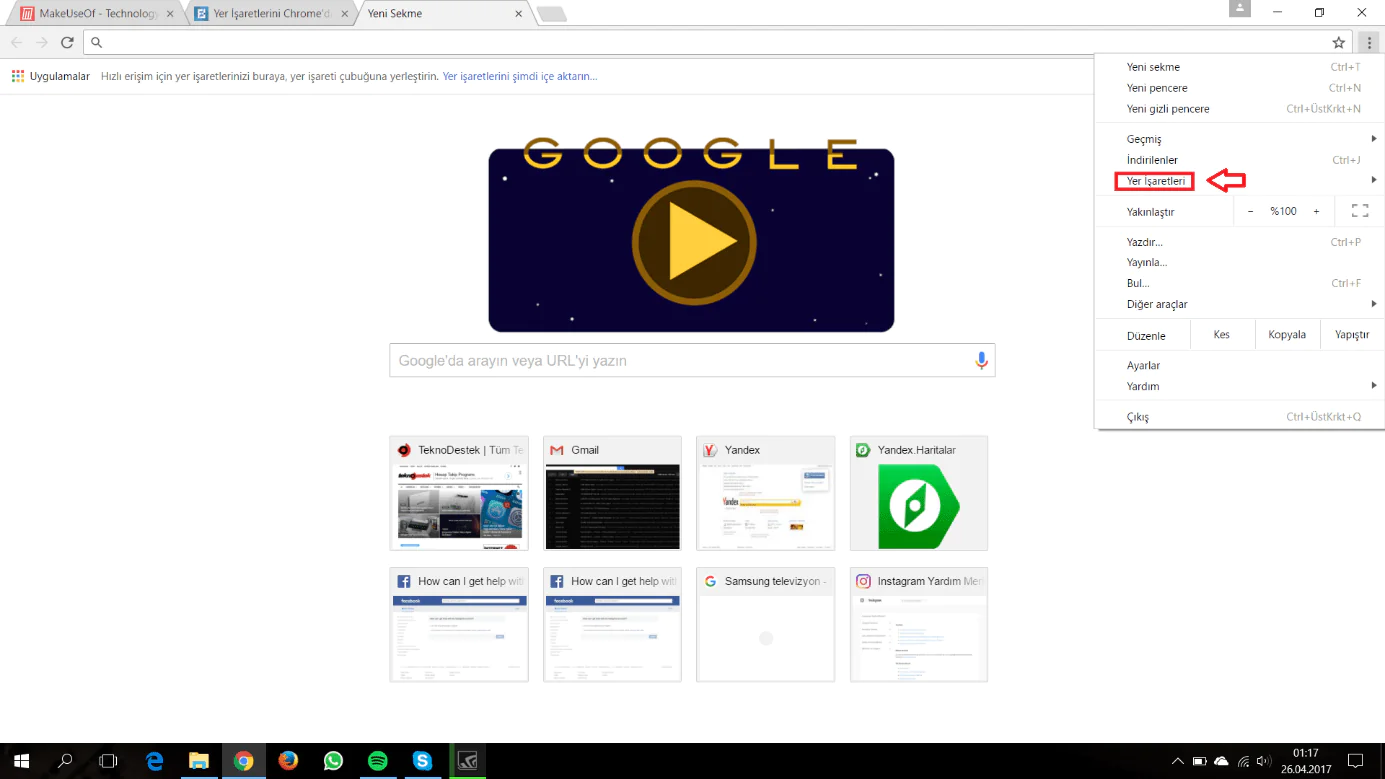
Task: Show hidden system tray icons
Action: pos(1178,761)
